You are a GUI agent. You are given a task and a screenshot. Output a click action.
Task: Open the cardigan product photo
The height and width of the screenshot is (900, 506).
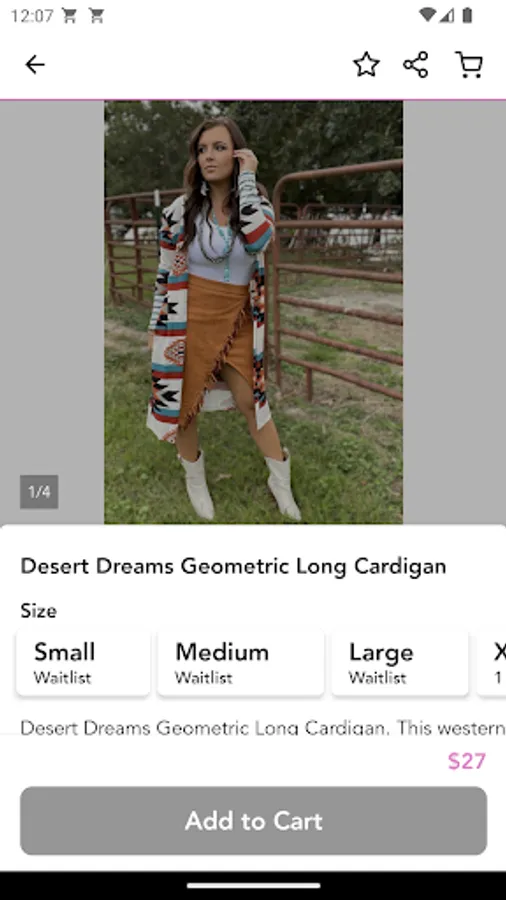[253, 312]
